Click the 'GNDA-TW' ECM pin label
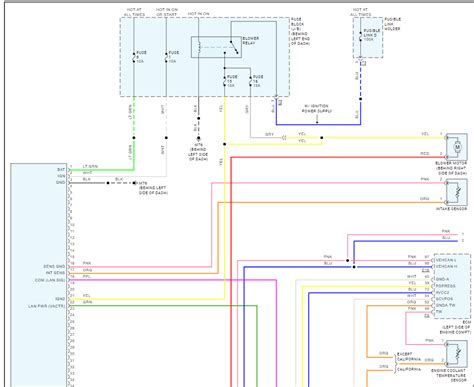The image size is (474, 387). [x=446, y=305]
